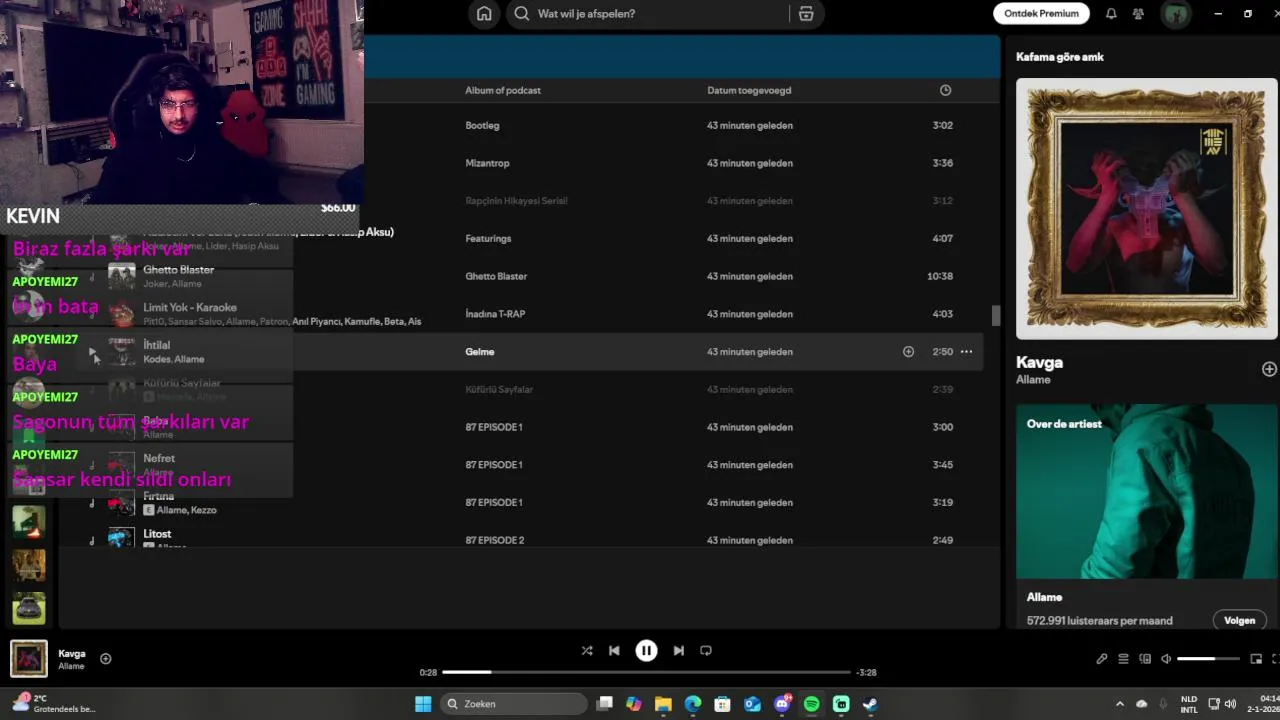Add Gelme track to liked songs
This screenshot has width=1280, height=720.
coord(908,352)
